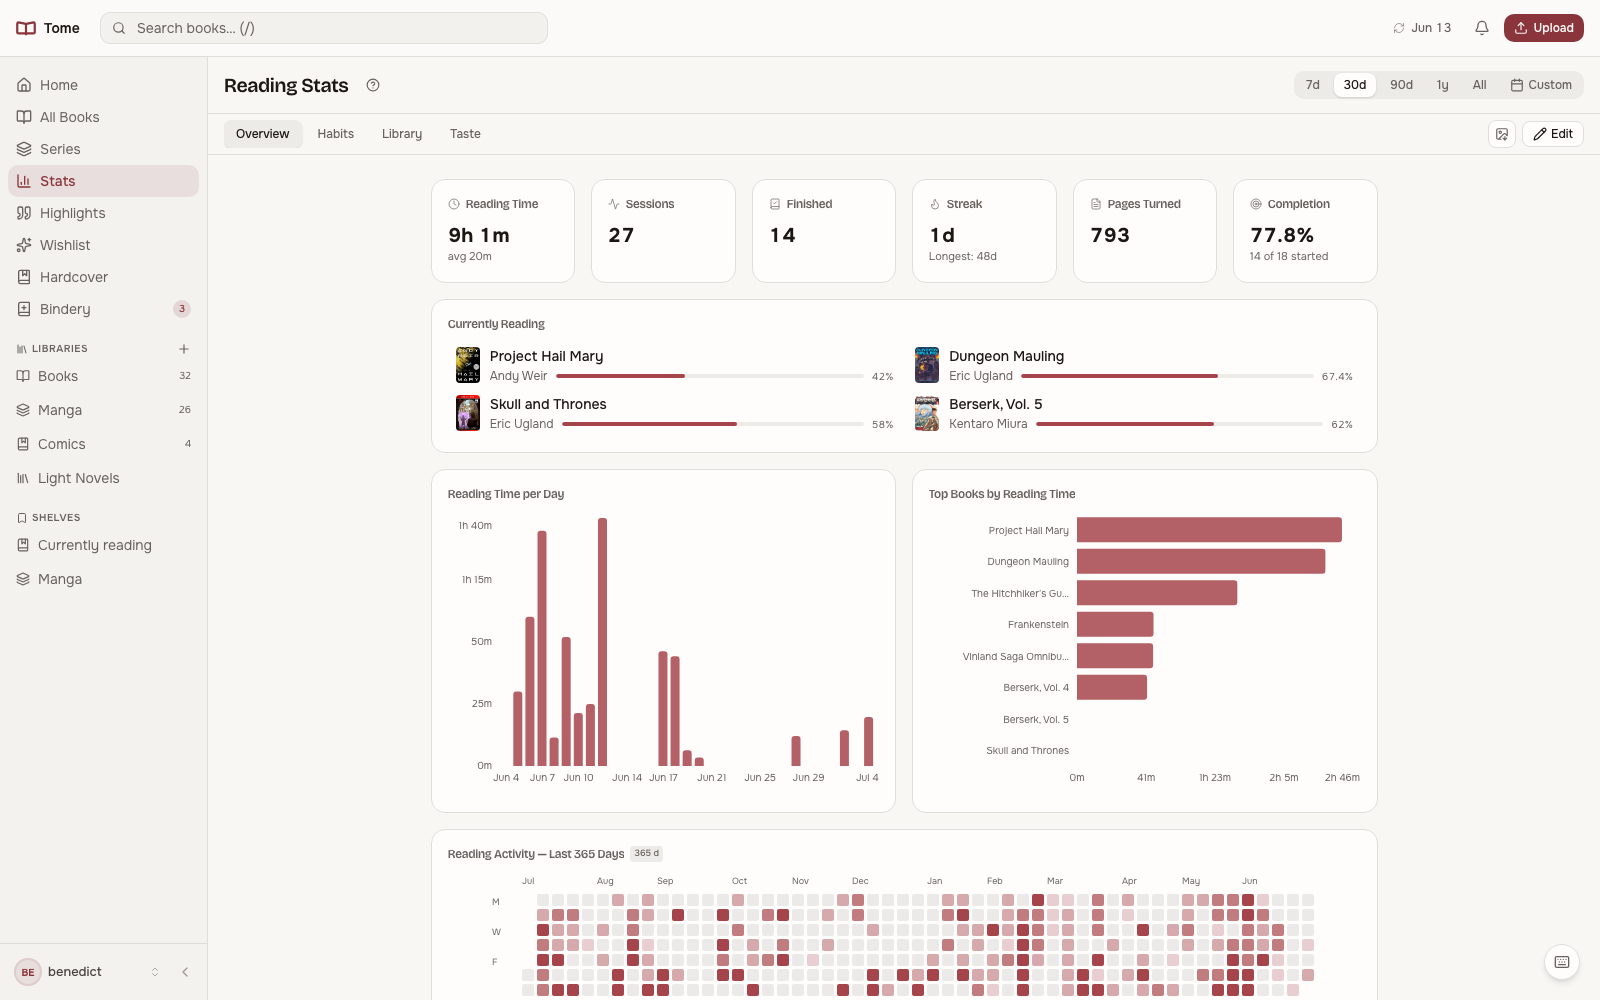Open Bindery with 3 pending
The image size is (1600, 1000).
(104, 309)
